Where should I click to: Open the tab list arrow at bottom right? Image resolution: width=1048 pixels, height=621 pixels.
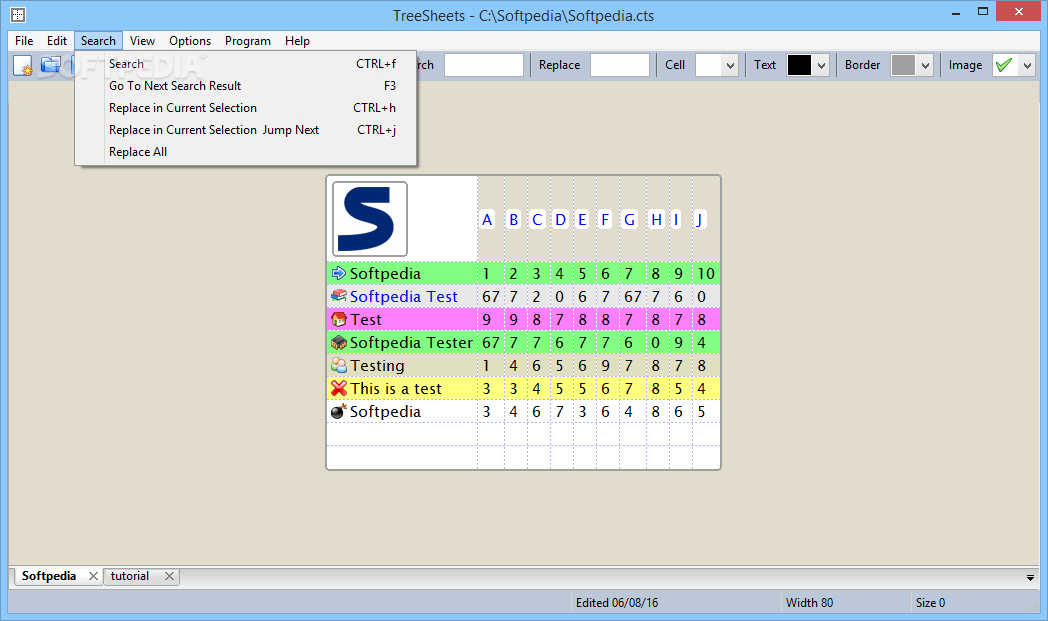tap(1030, 578)
